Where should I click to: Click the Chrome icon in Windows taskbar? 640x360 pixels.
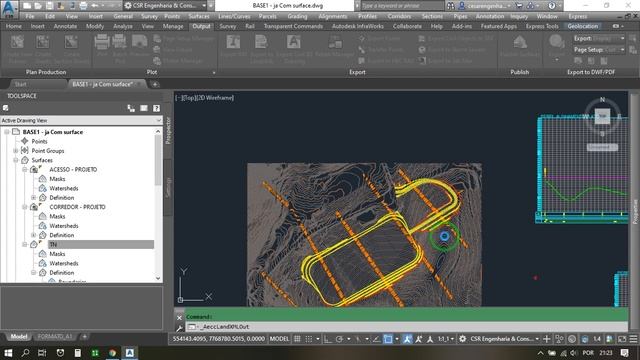tap(112, 353)
